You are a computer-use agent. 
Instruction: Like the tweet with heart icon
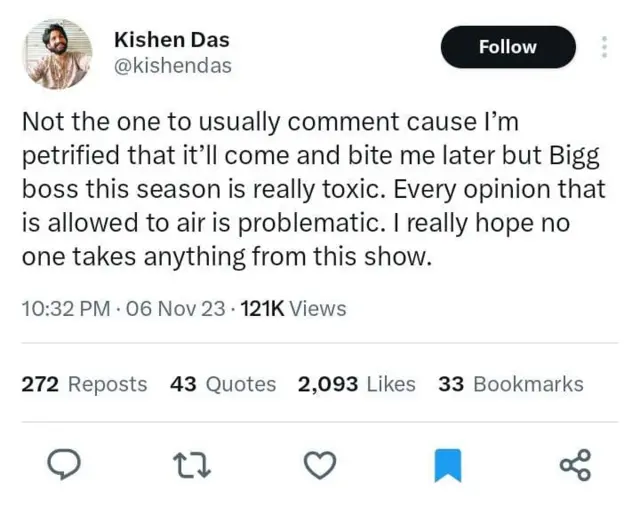319,465
